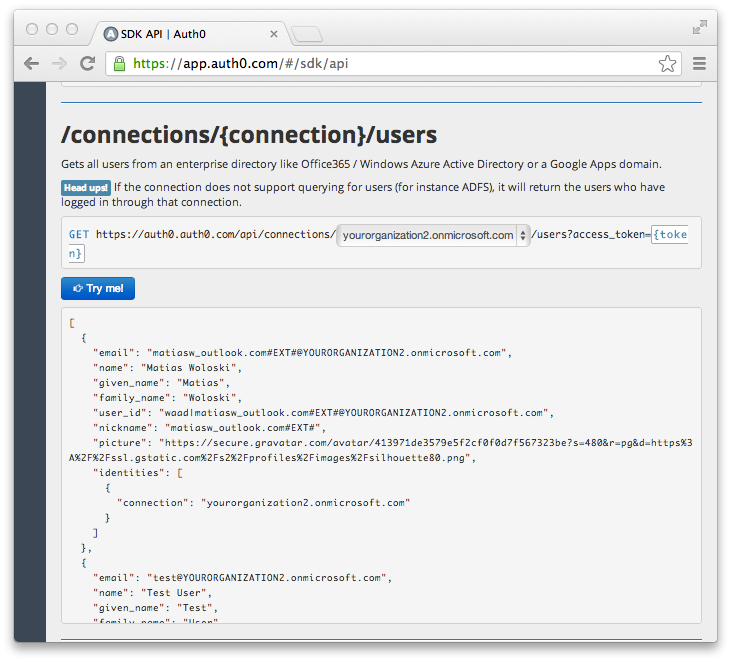
Task: Click the browser forward arrow
Action: (59, 63)
